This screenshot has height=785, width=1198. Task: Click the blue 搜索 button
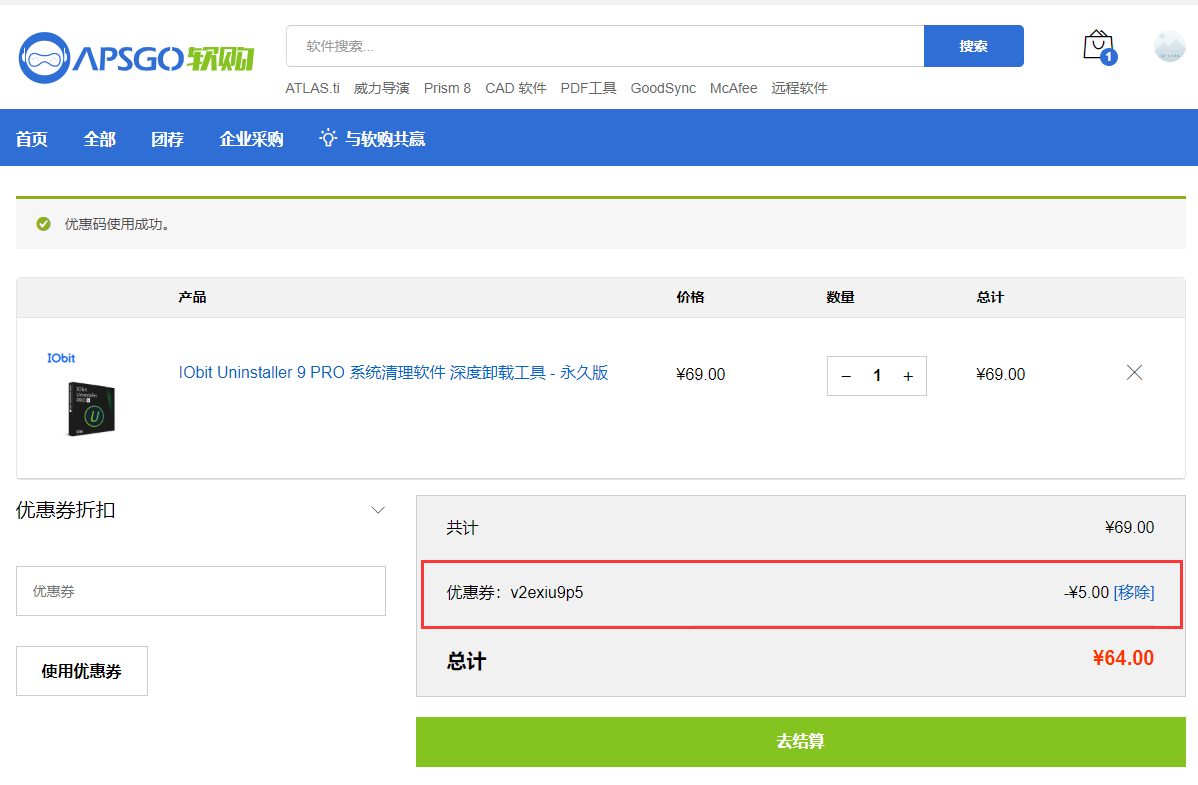click(x=973, y=46)
